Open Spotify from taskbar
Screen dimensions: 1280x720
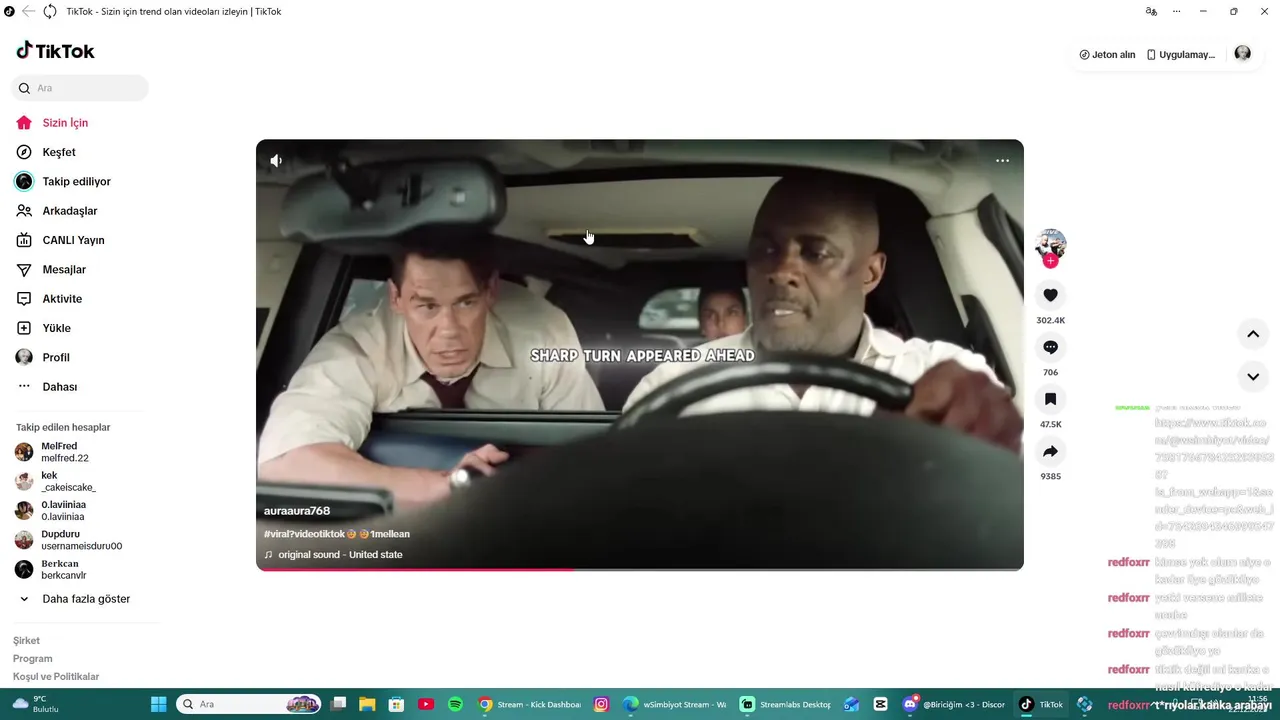(455, 704)
